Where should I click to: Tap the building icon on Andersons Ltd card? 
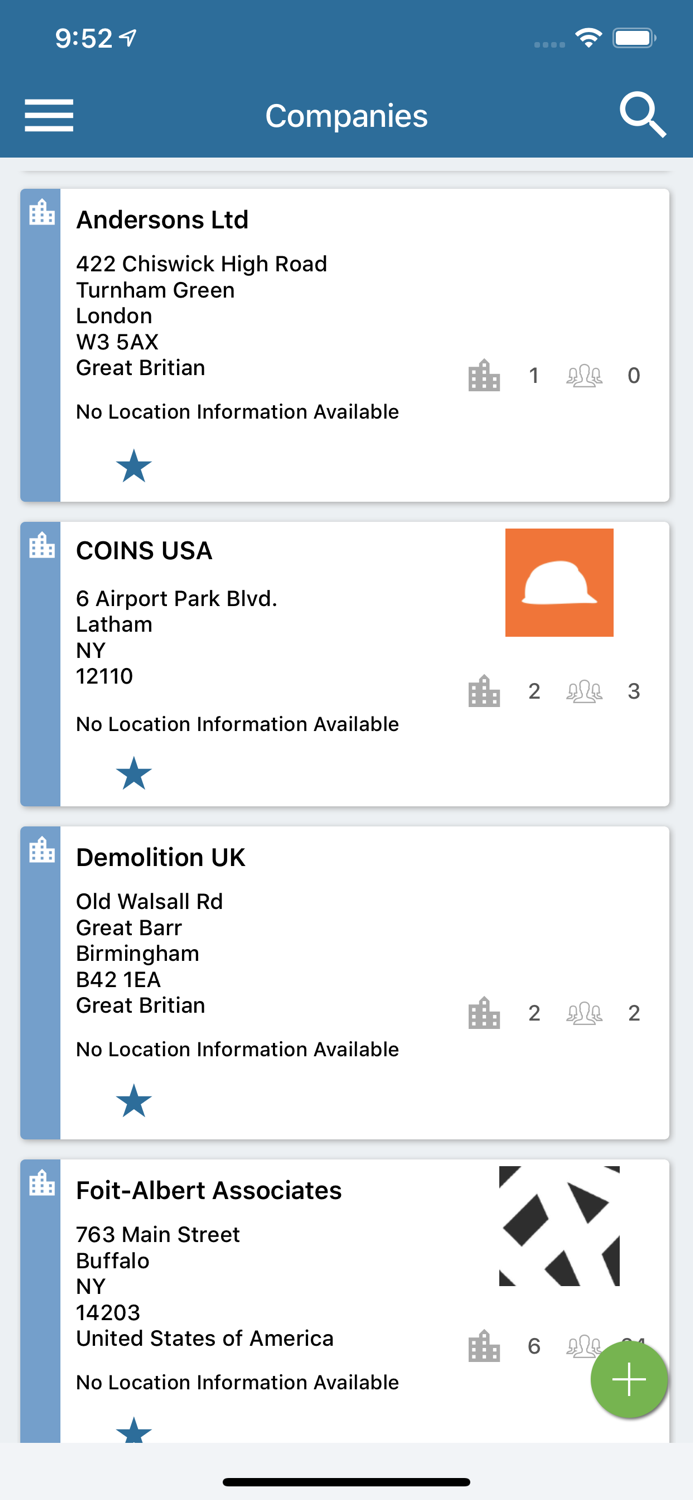coord(484,375)
